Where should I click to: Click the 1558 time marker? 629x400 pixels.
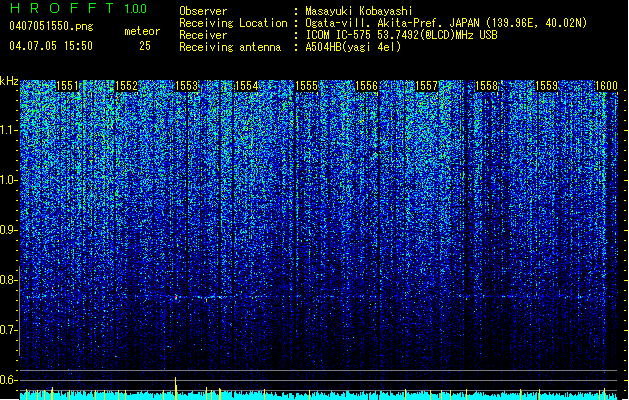pos(487,86)
